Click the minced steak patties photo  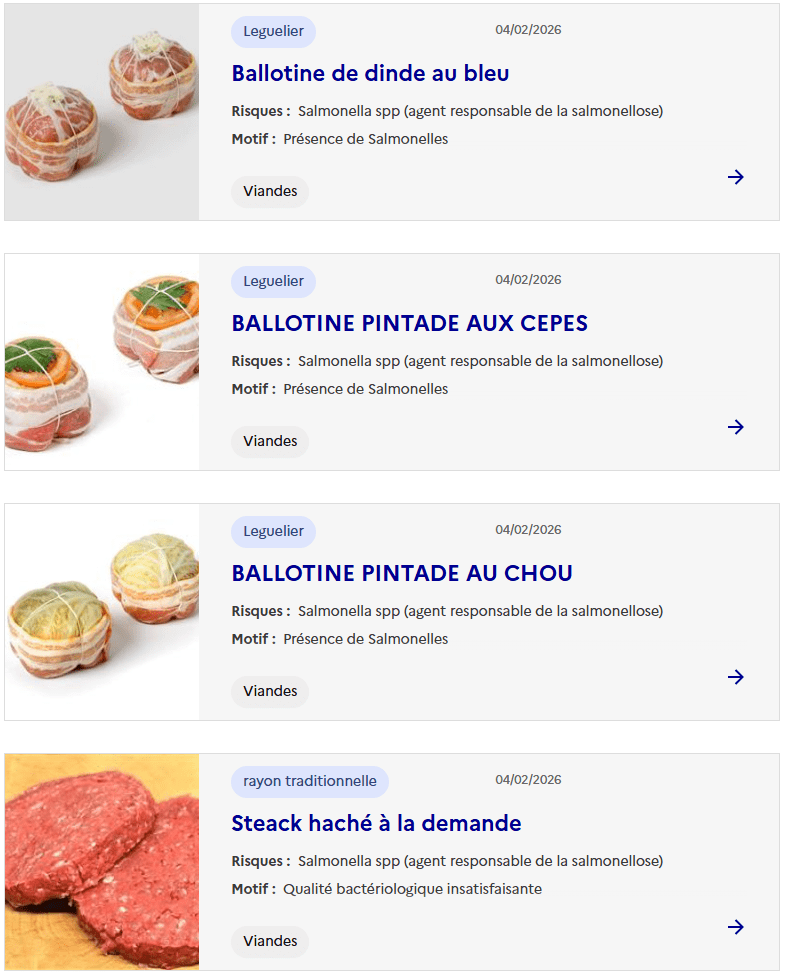coord(102,862)
